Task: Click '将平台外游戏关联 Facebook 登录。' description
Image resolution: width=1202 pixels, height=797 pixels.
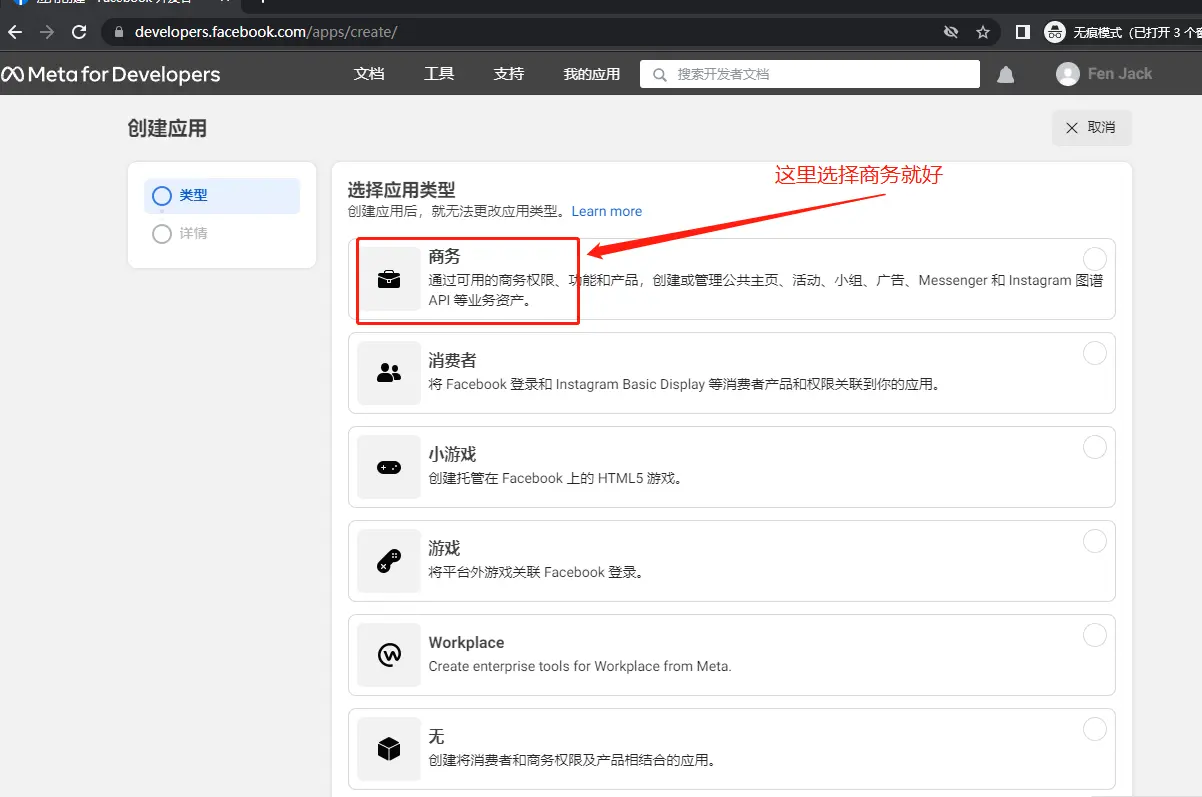Action: tap(538, 572)
